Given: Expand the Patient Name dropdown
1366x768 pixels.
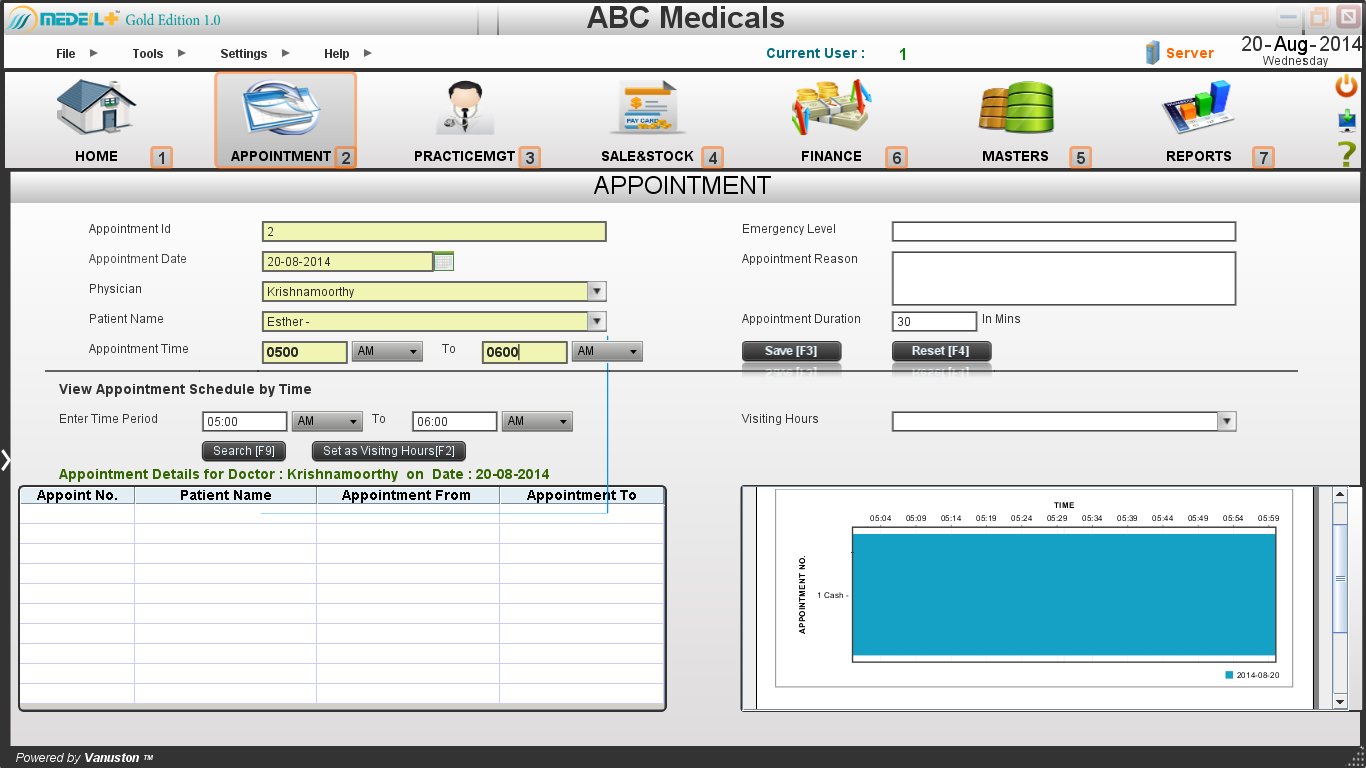Looking at the screenshot, I should [597, 322].
